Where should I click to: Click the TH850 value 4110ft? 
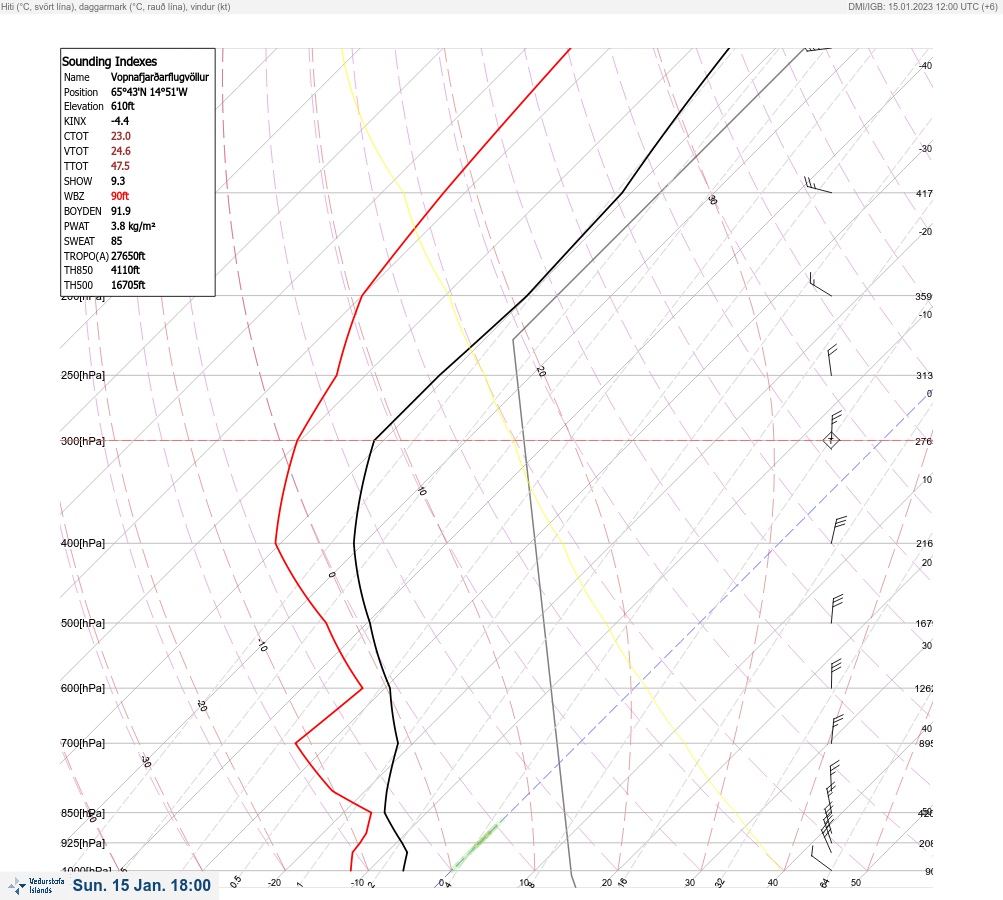tap(125, 270)
